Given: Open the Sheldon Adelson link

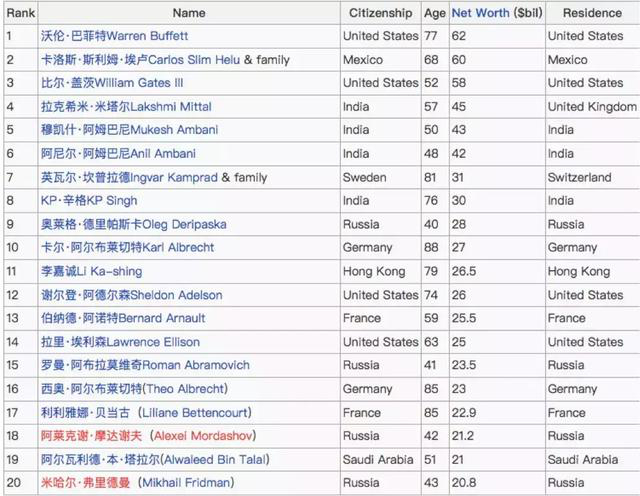Looking at the screenshot, I should (x=131, y=295).
